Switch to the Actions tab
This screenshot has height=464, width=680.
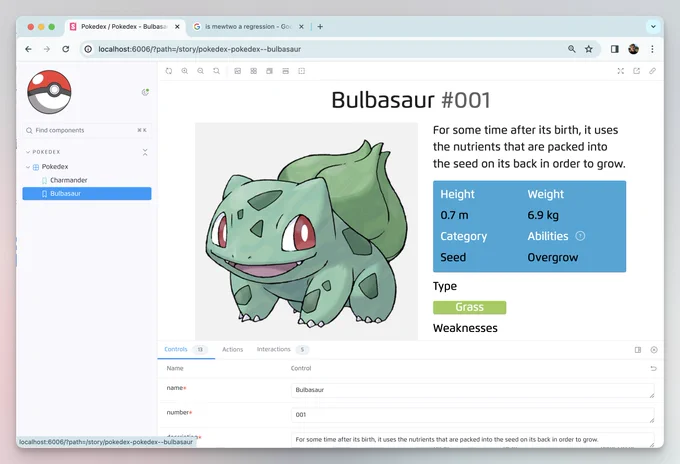(x=232, y=350)
